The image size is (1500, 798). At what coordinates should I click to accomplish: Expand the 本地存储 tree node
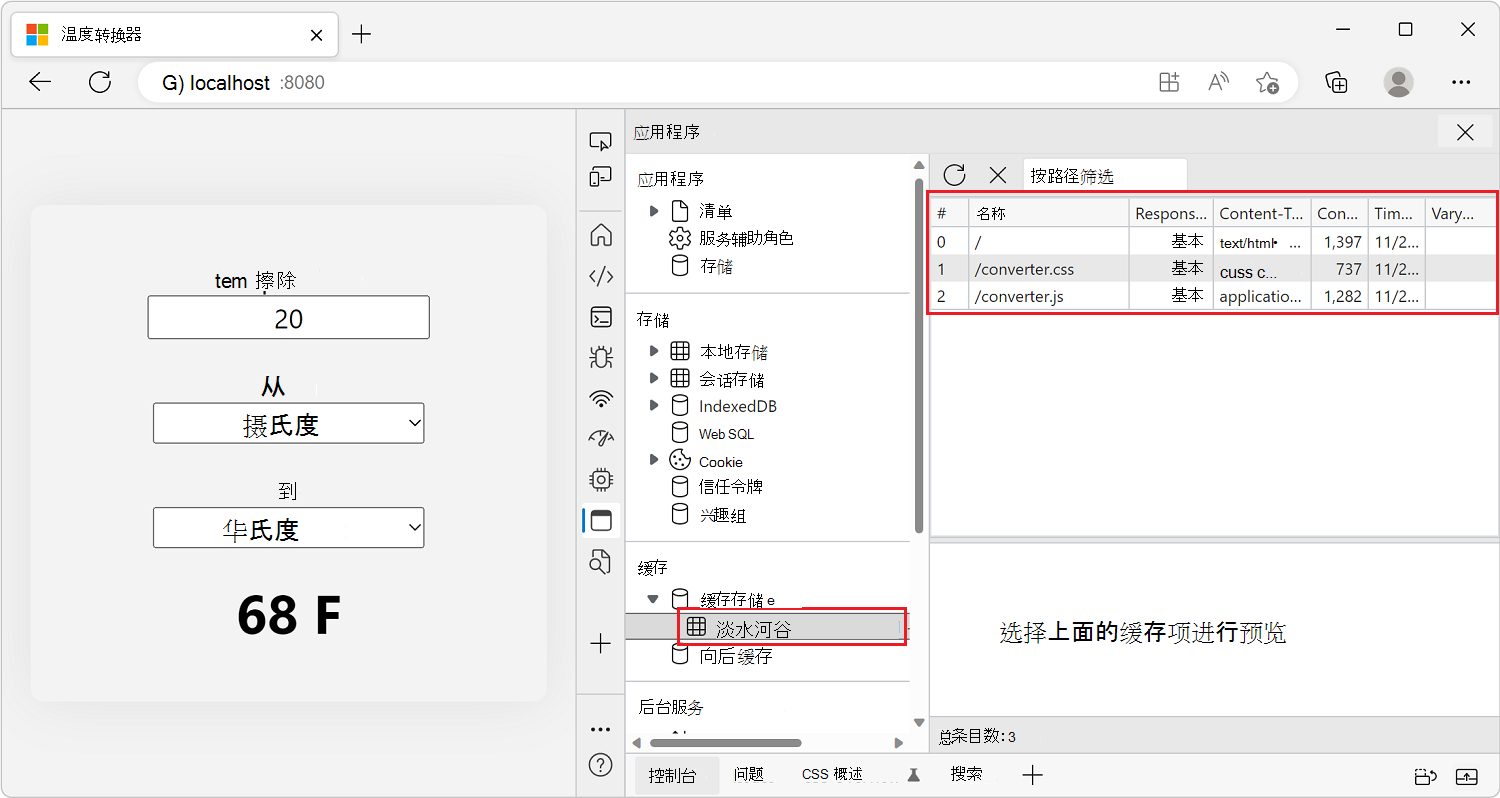coord(654,351)
